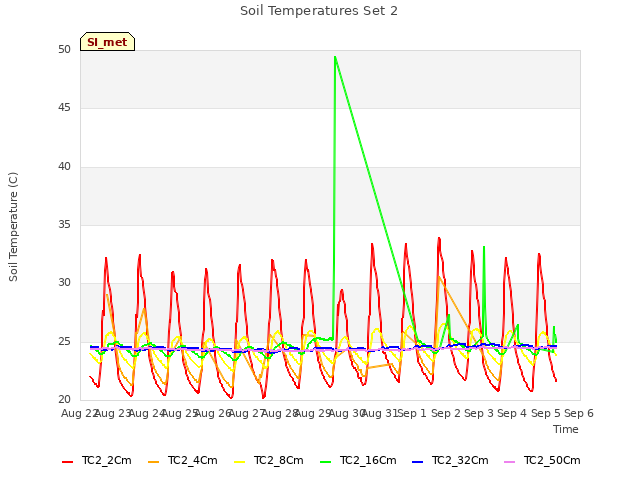Click the Soil Temperature (C) axis title

click(13, 227)
